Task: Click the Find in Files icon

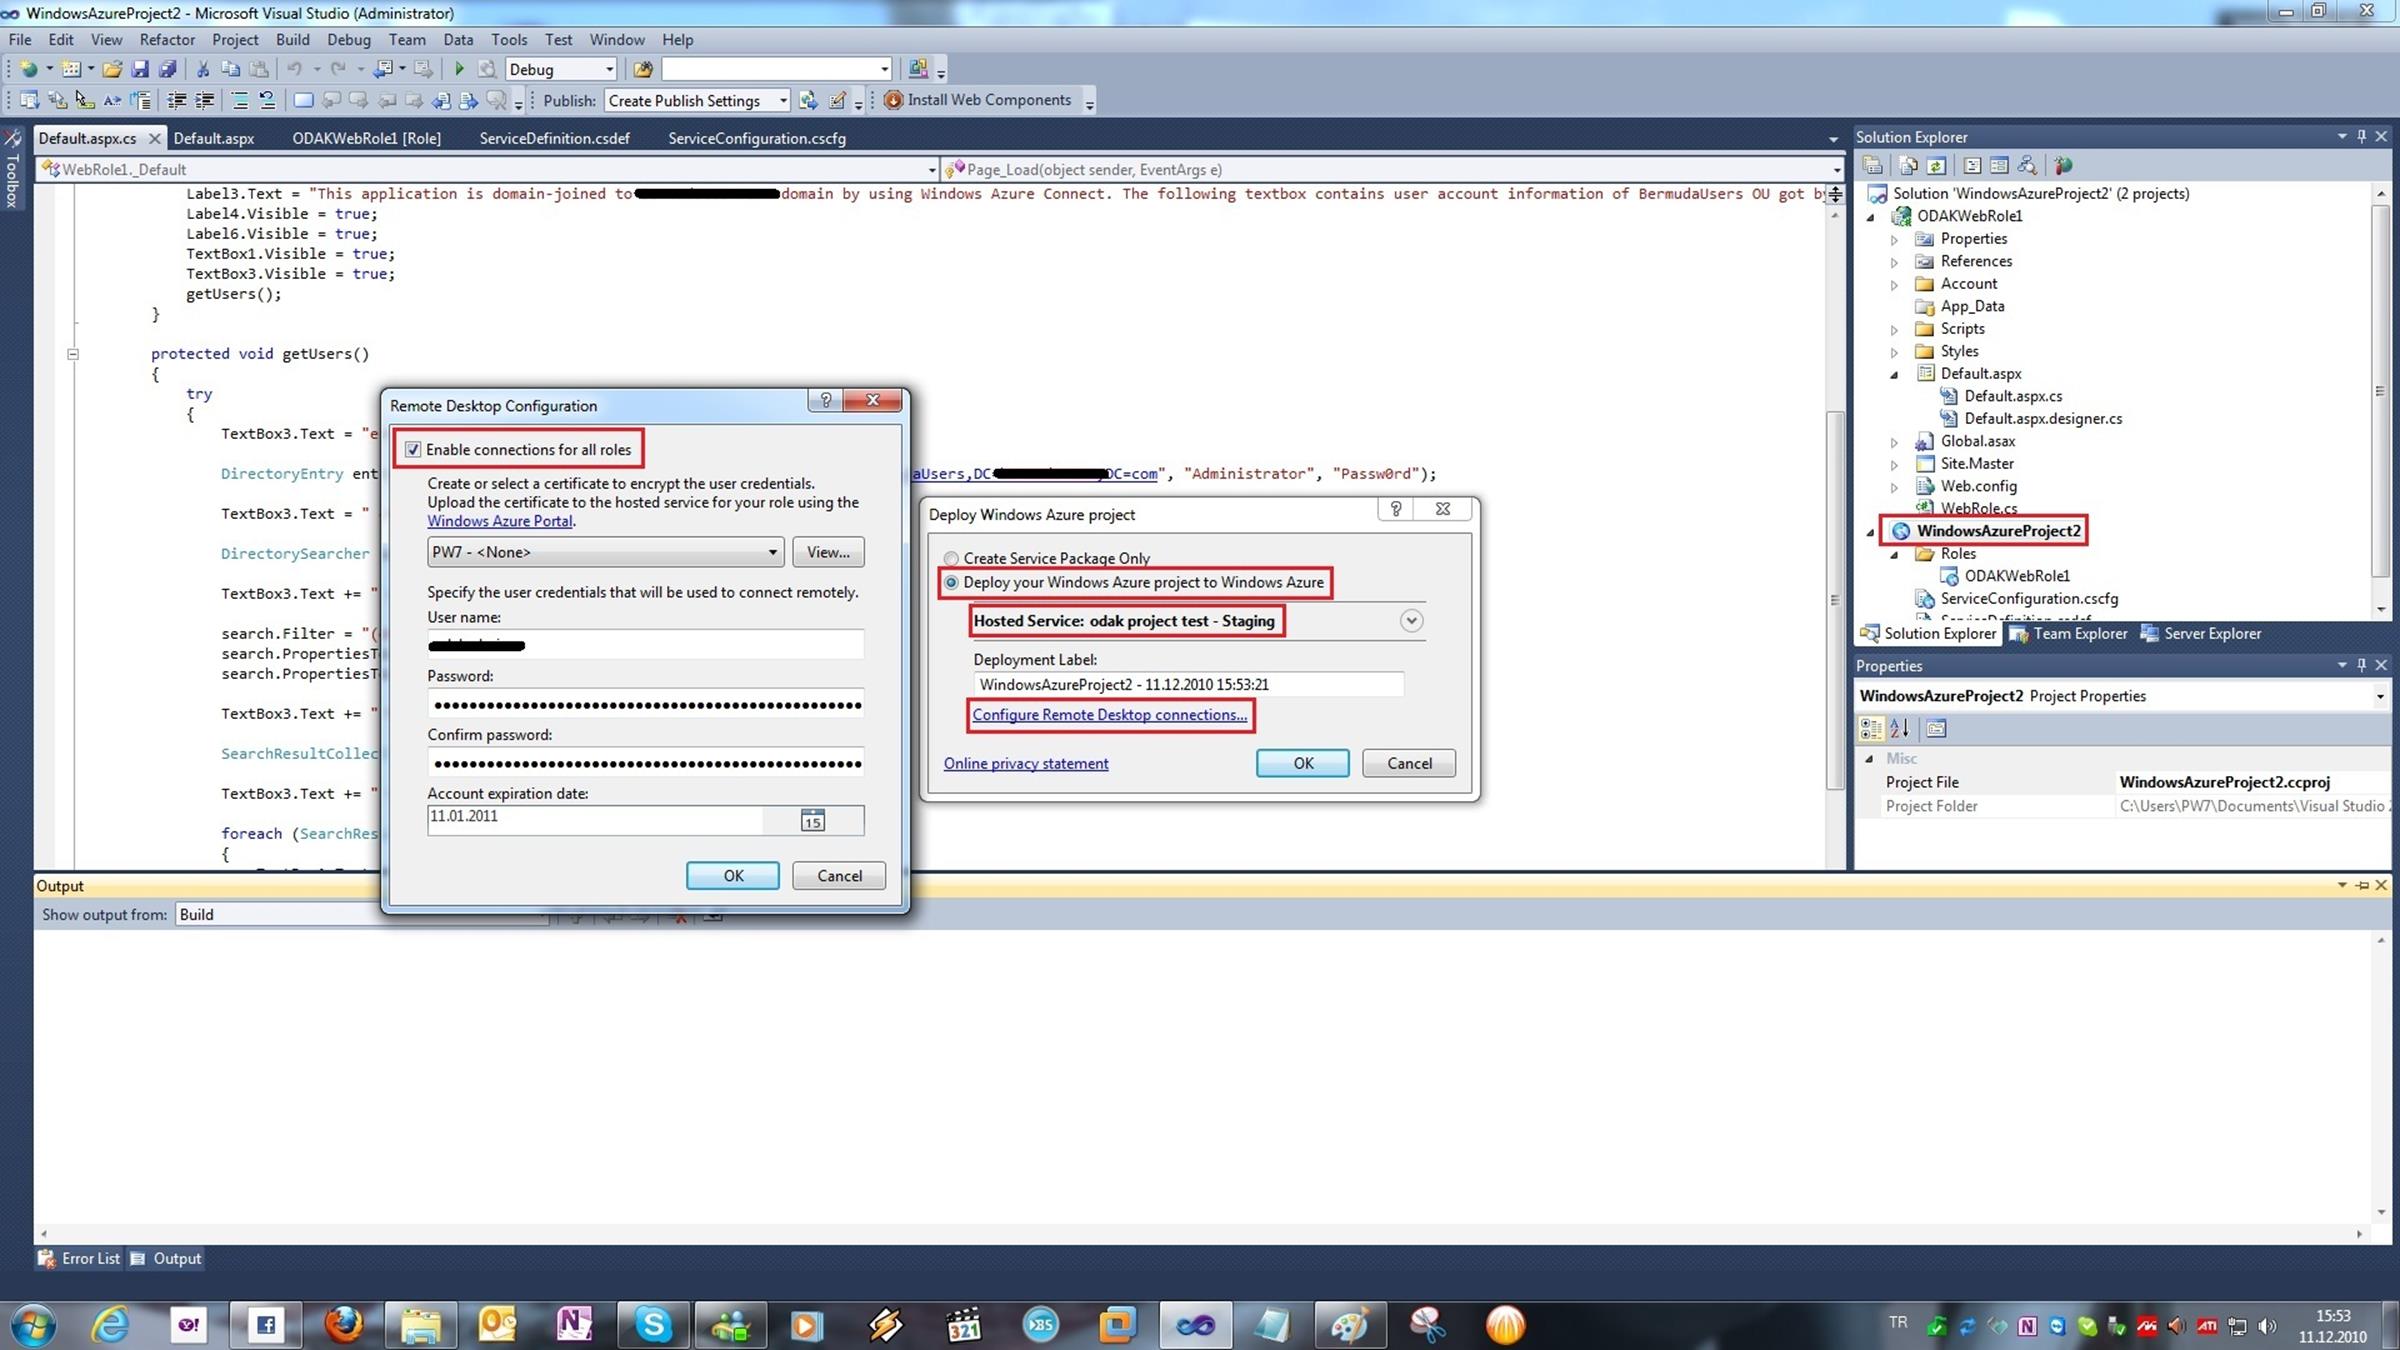Action: (x=643, y=69)
